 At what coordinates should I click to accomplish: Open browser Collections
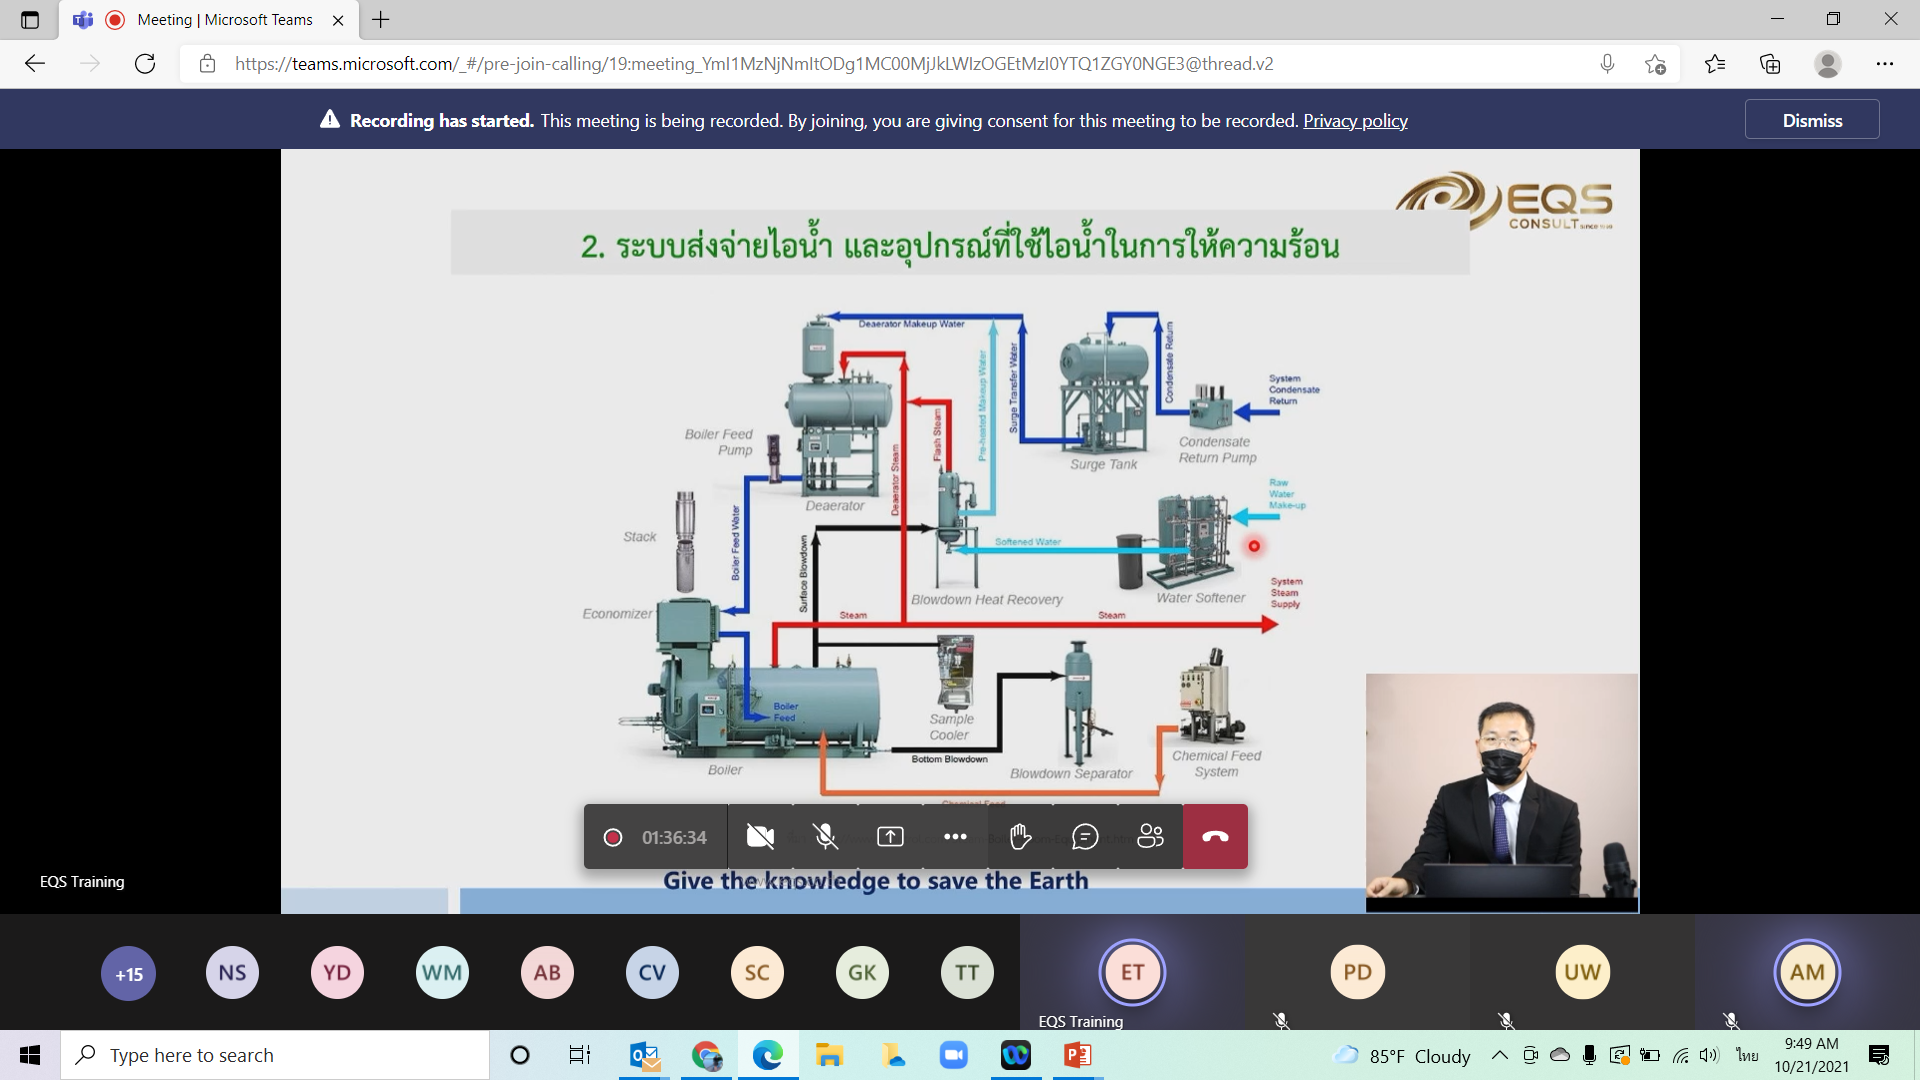1770,64
